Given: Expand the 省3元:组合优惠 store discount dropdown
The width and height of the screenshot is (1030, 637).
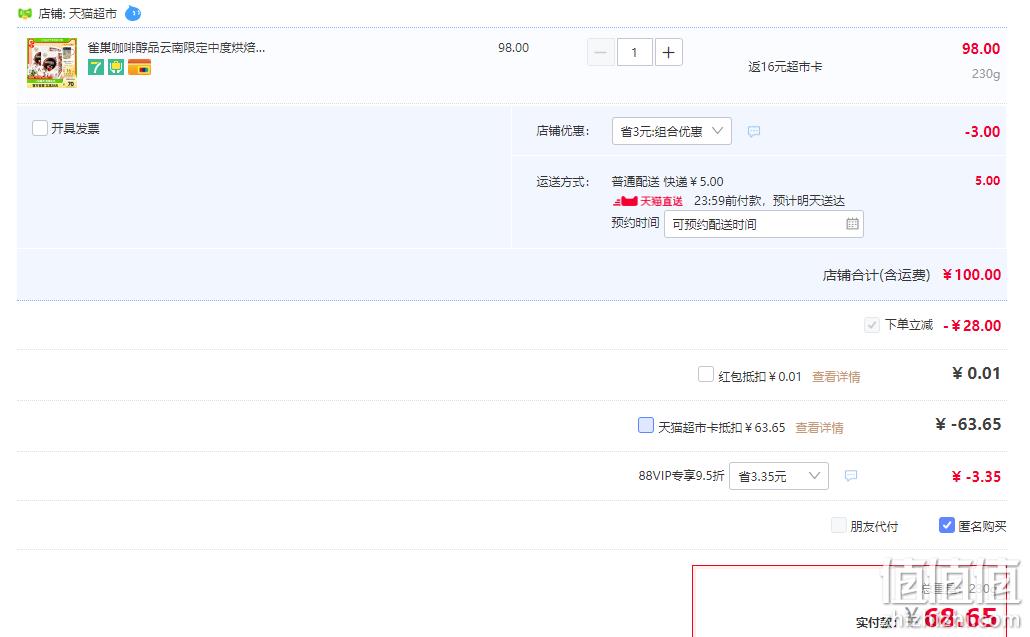Looking at the screenshot, I should pos(671,131).
